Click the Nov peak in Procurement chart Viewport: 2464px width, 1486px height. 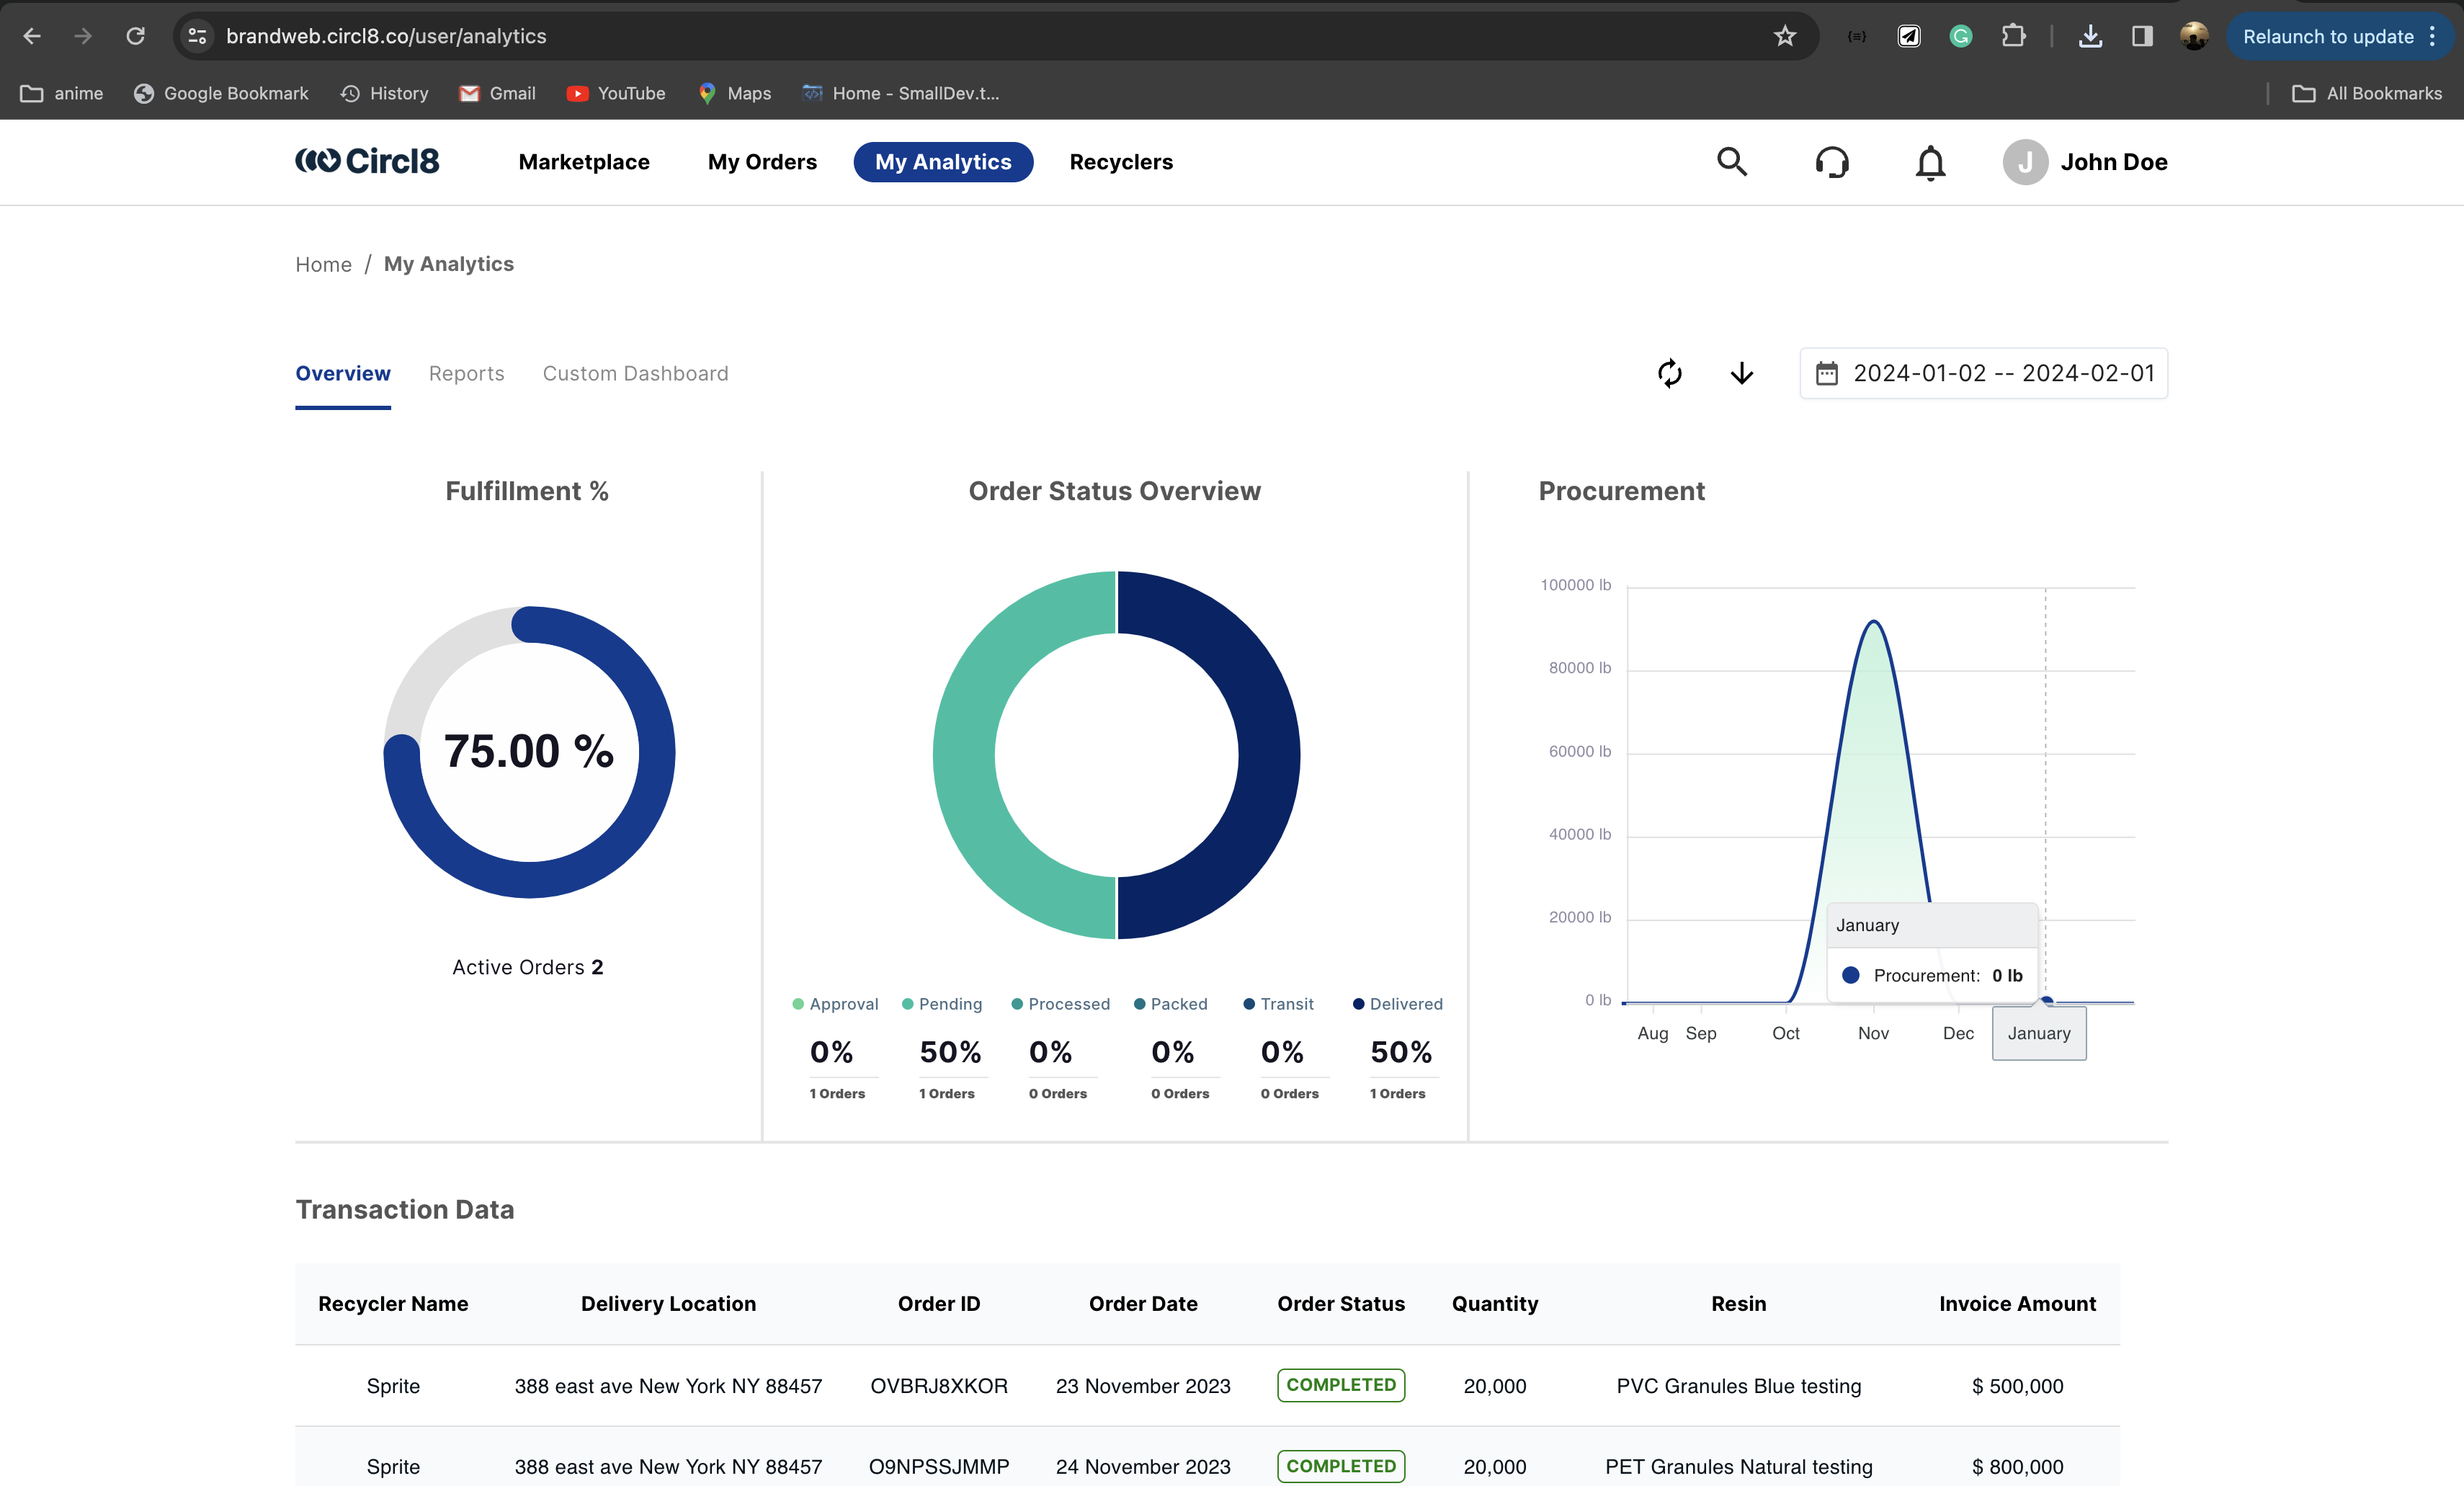[x=1873, y=623]
